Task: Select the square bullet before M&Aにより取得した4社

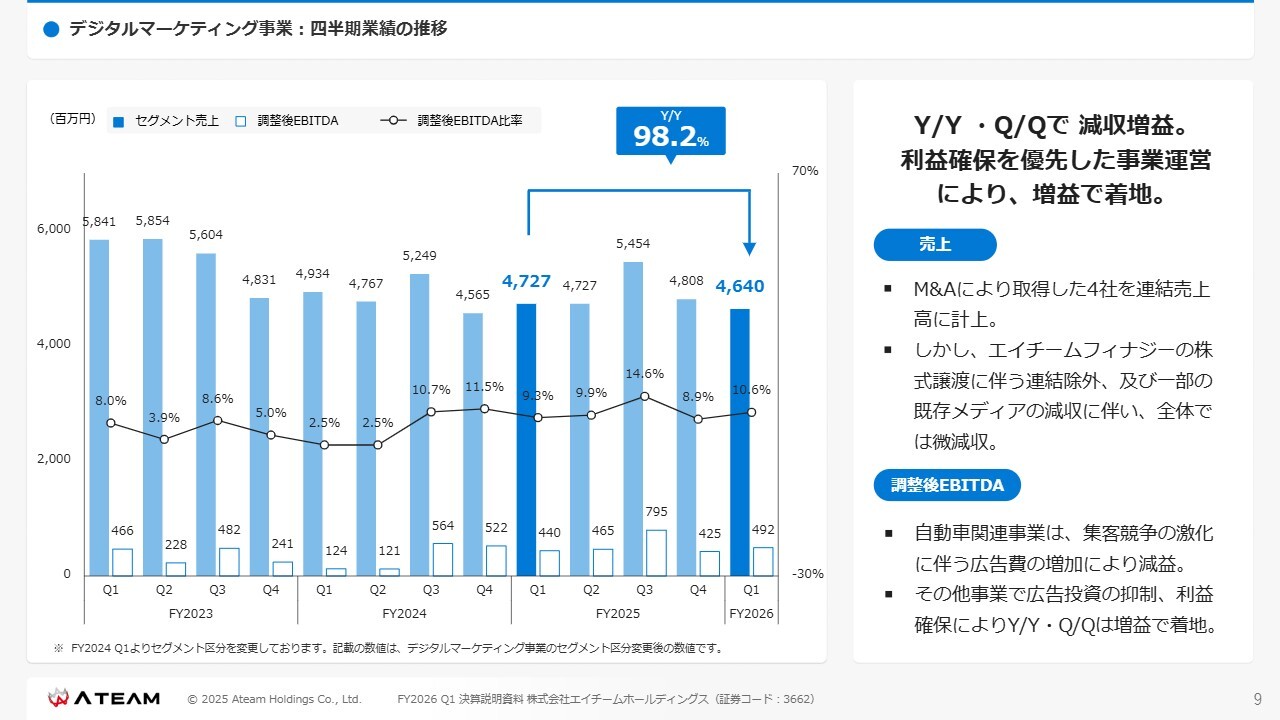Action: (887, 290)
